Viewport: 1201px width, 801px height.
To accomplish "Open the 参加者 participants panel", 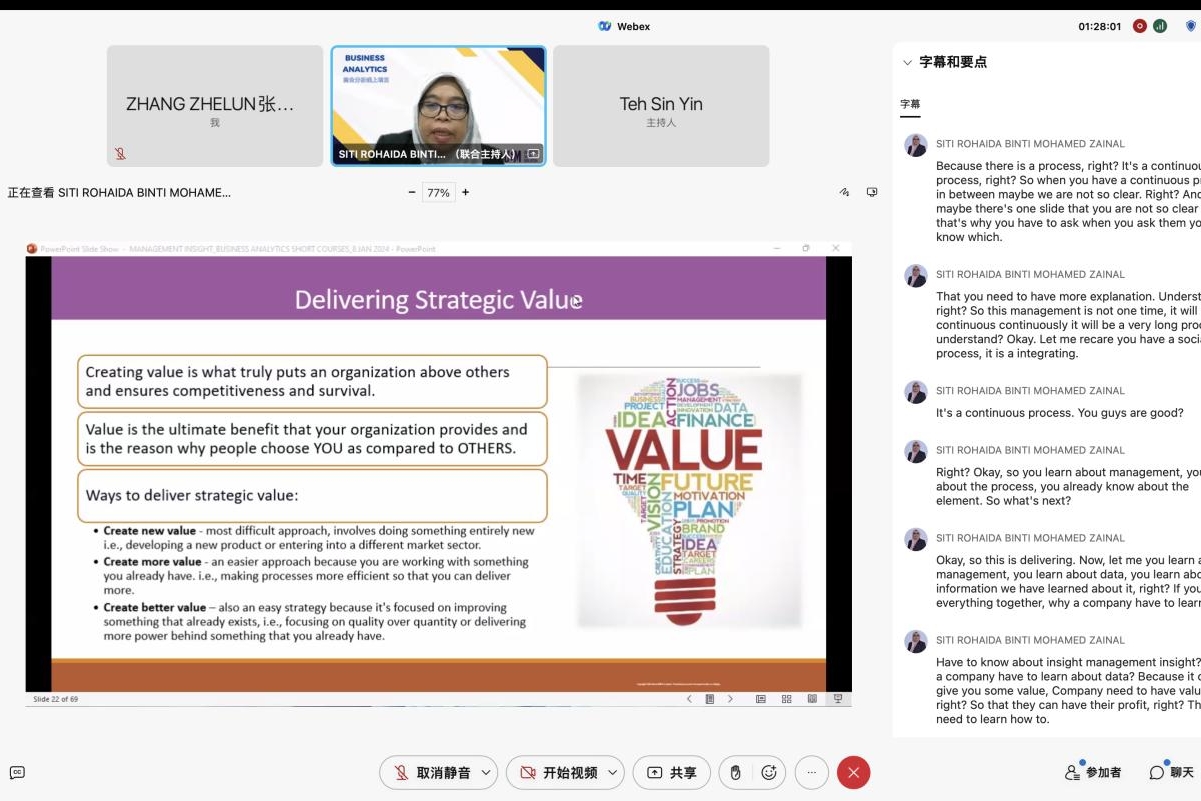I will pos(1093,772).
